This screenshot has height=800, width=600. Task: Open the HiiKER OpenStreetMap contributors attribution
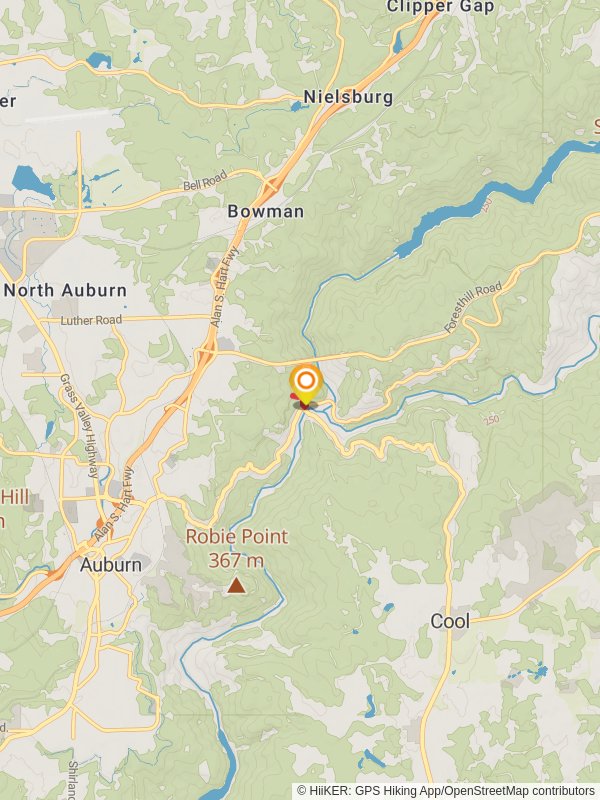pyautogui.click(x=446, y=791)
